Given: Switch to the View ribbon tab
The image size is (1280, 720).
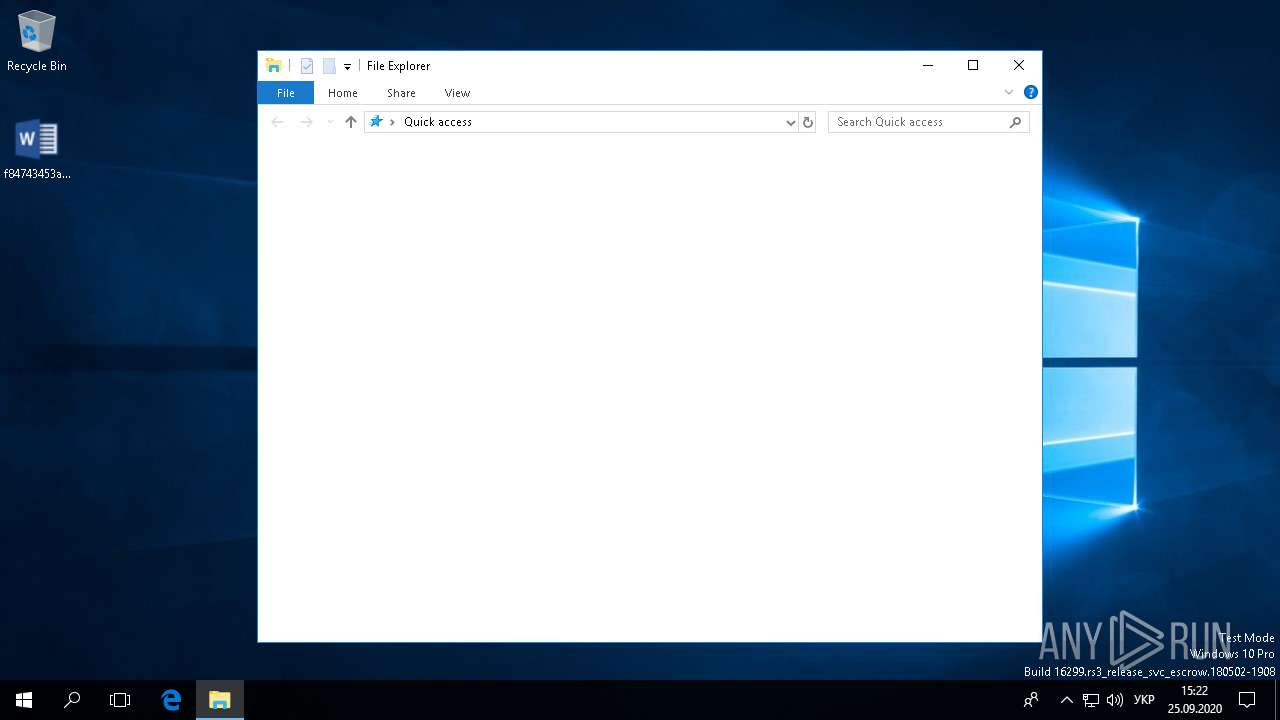Looking at the screenshot, I should (x=457, y=93).
